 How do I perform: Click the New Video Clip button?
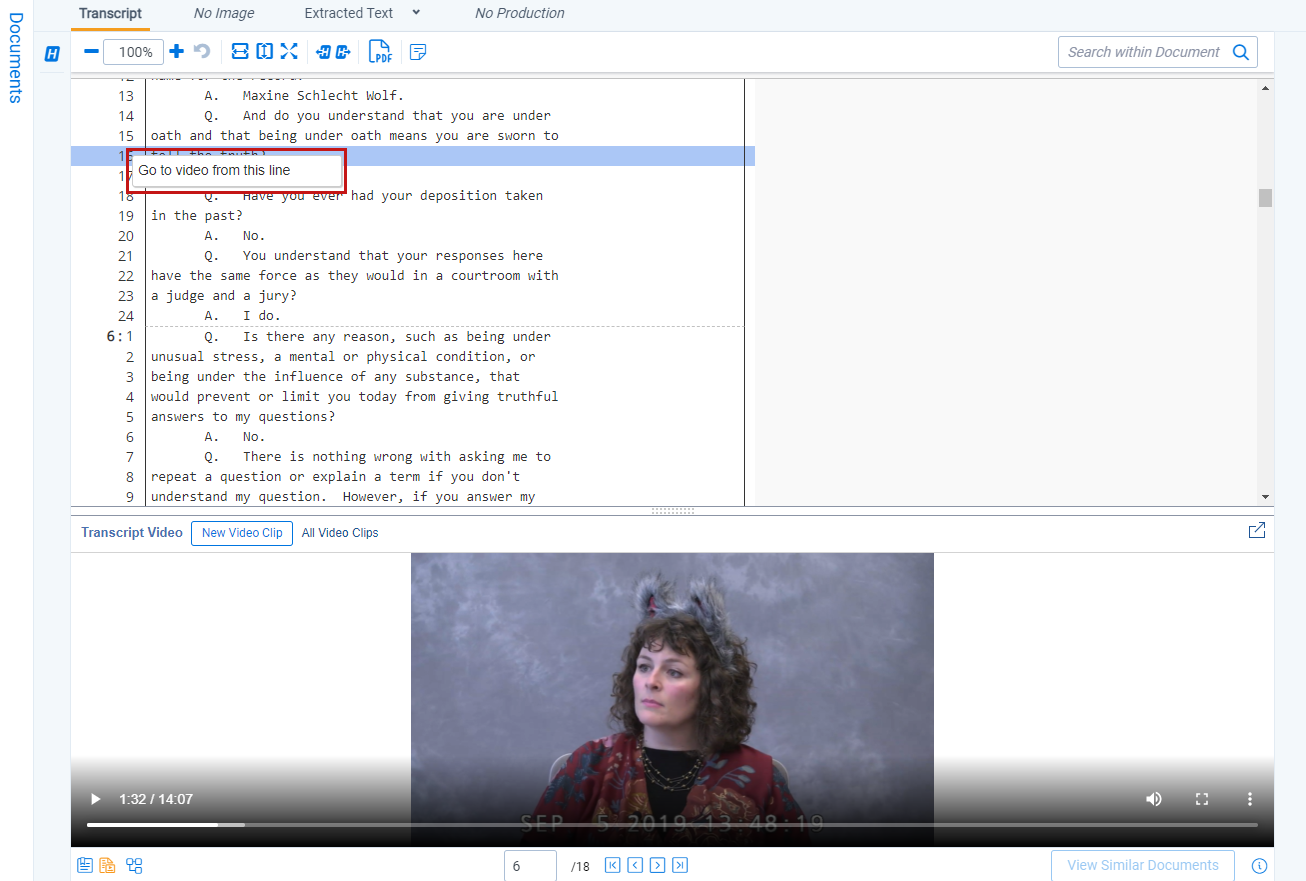[242, 533]
